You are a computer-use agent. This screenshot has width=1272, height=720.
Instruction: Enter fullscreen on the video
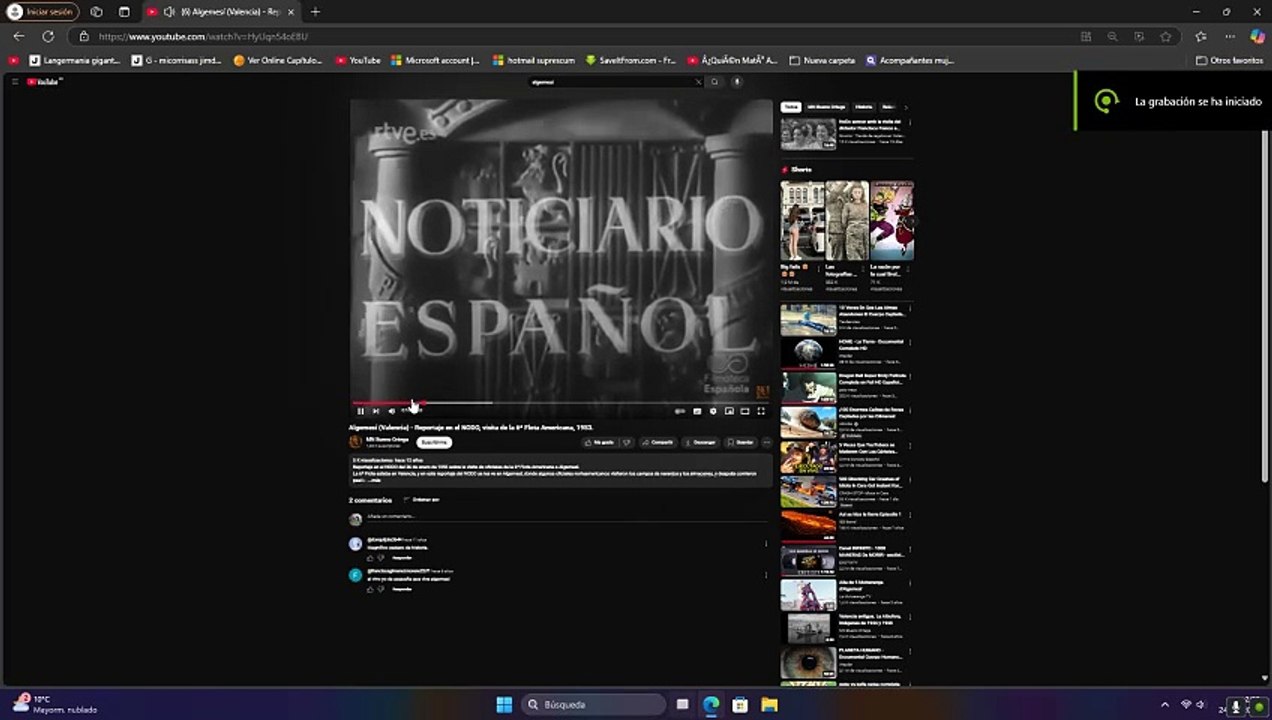(761, 411)
